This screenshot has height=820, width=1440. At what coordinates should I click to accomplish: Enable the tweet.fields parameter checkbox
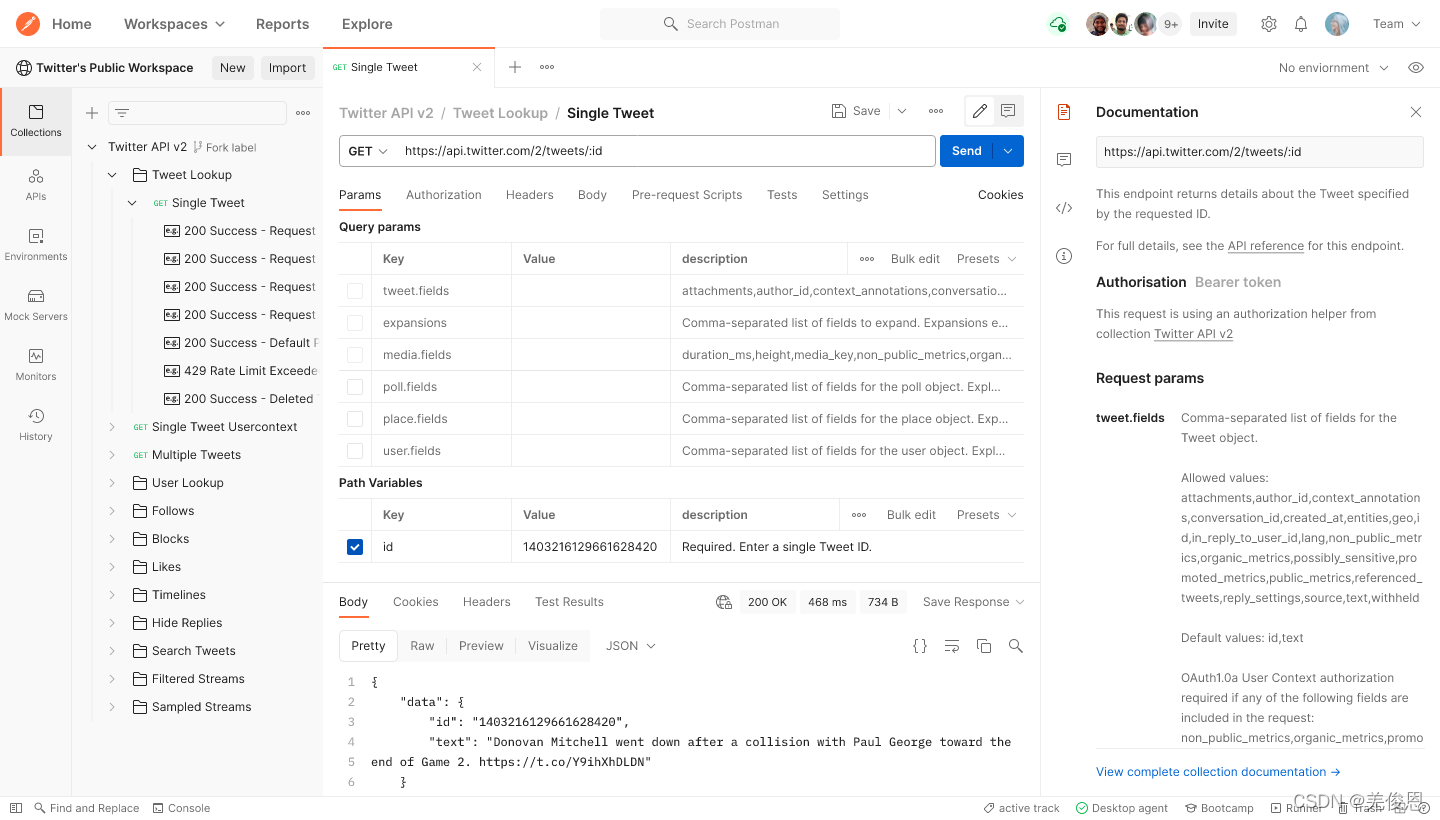click(355, 291)
